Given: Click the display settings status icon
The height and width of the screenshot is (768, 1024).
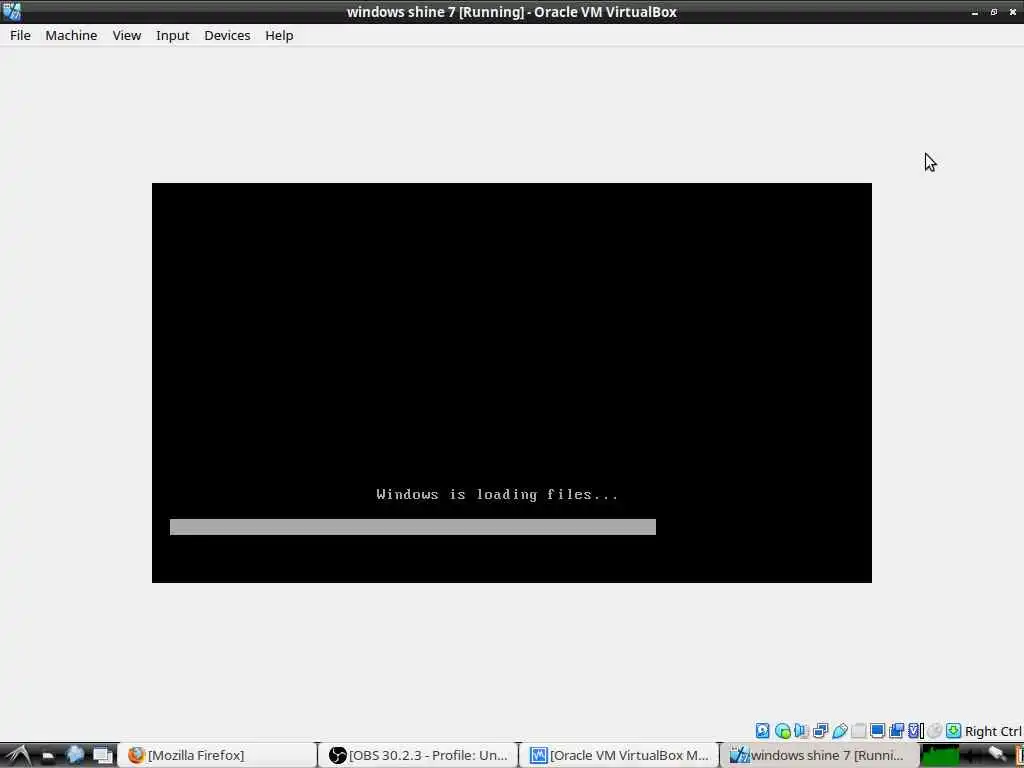Looking at the screenshot, I should [878, 730].
